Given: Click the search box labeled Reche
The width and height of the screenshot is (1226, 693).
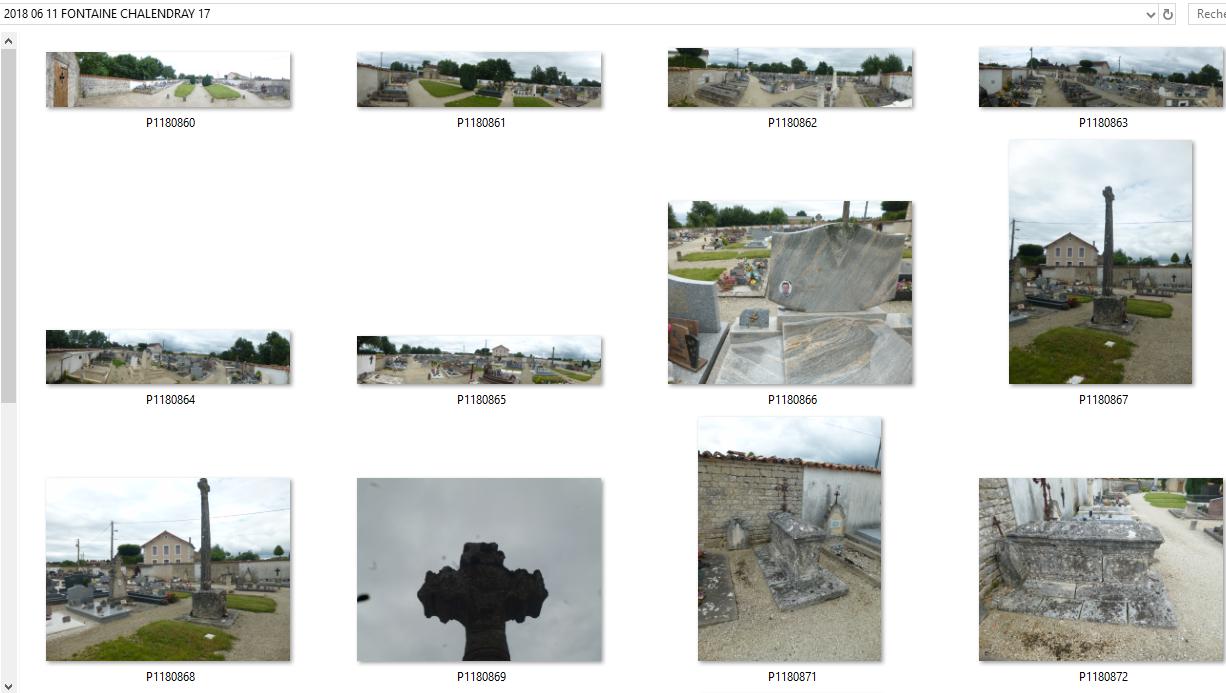Looking at the screenshot, I should (x=1207, y=14).
